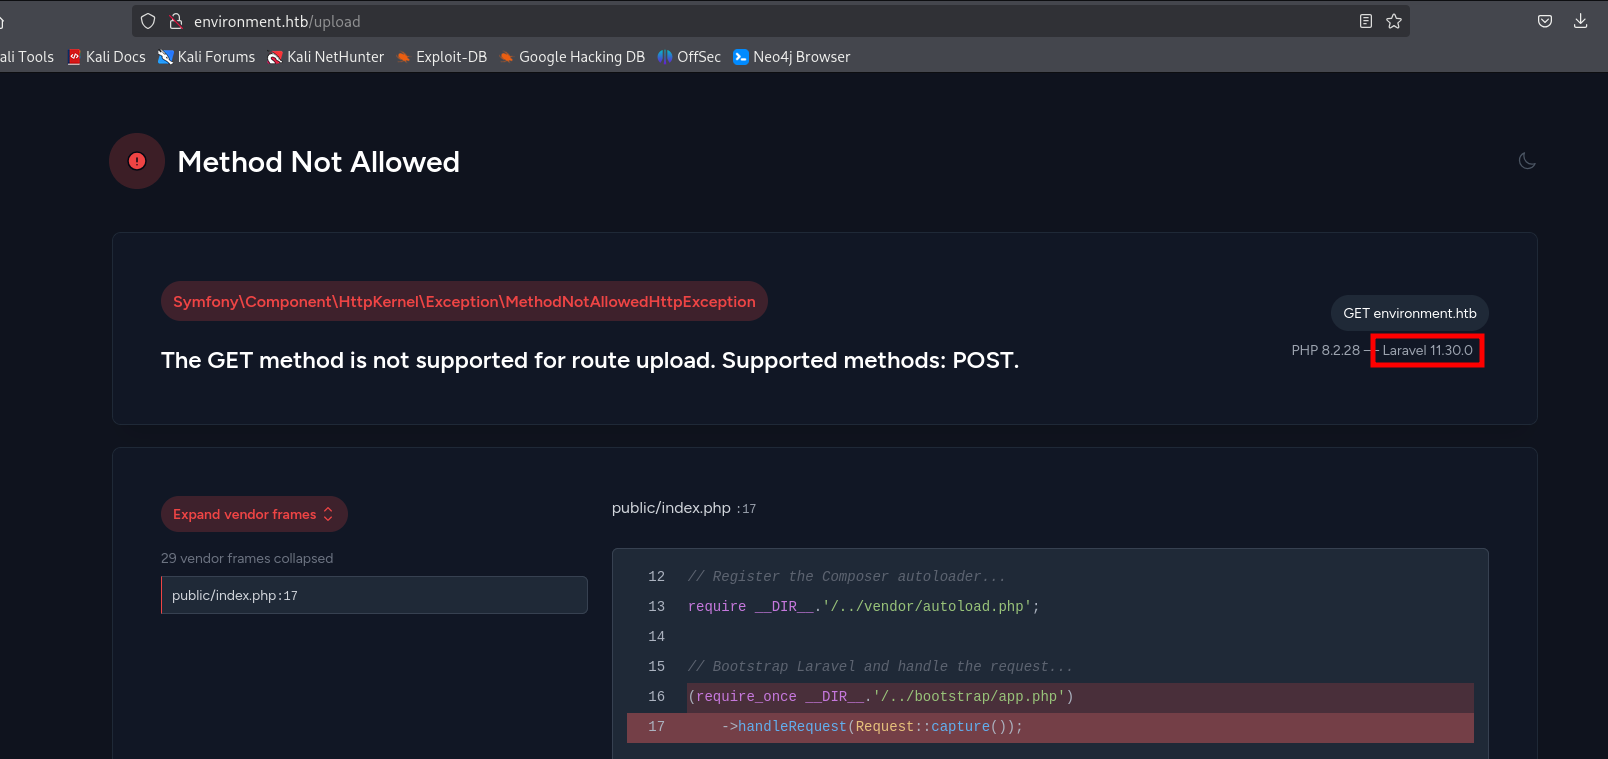Select the public/index.php:17 stack frame
The width and height of the screenshot is (1608, 759).
click(373, 595)
